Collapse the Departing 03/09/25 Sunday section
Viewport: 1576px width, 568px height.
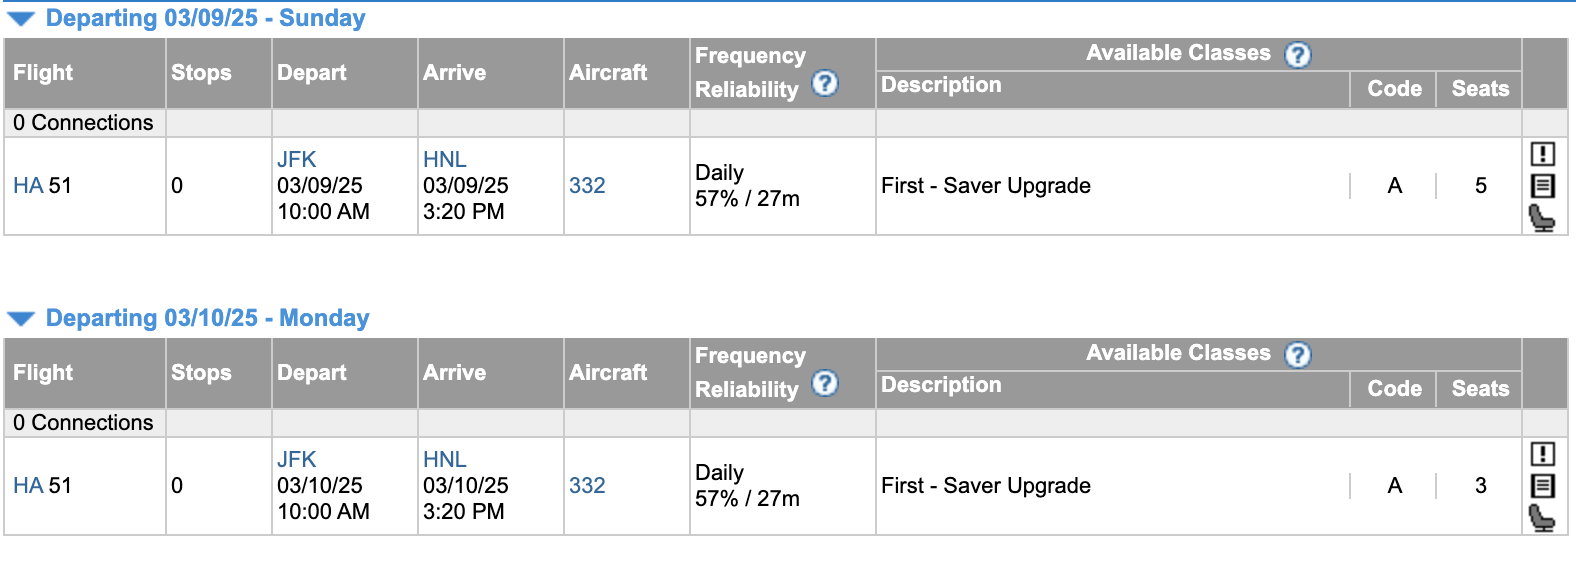[21, 19]
